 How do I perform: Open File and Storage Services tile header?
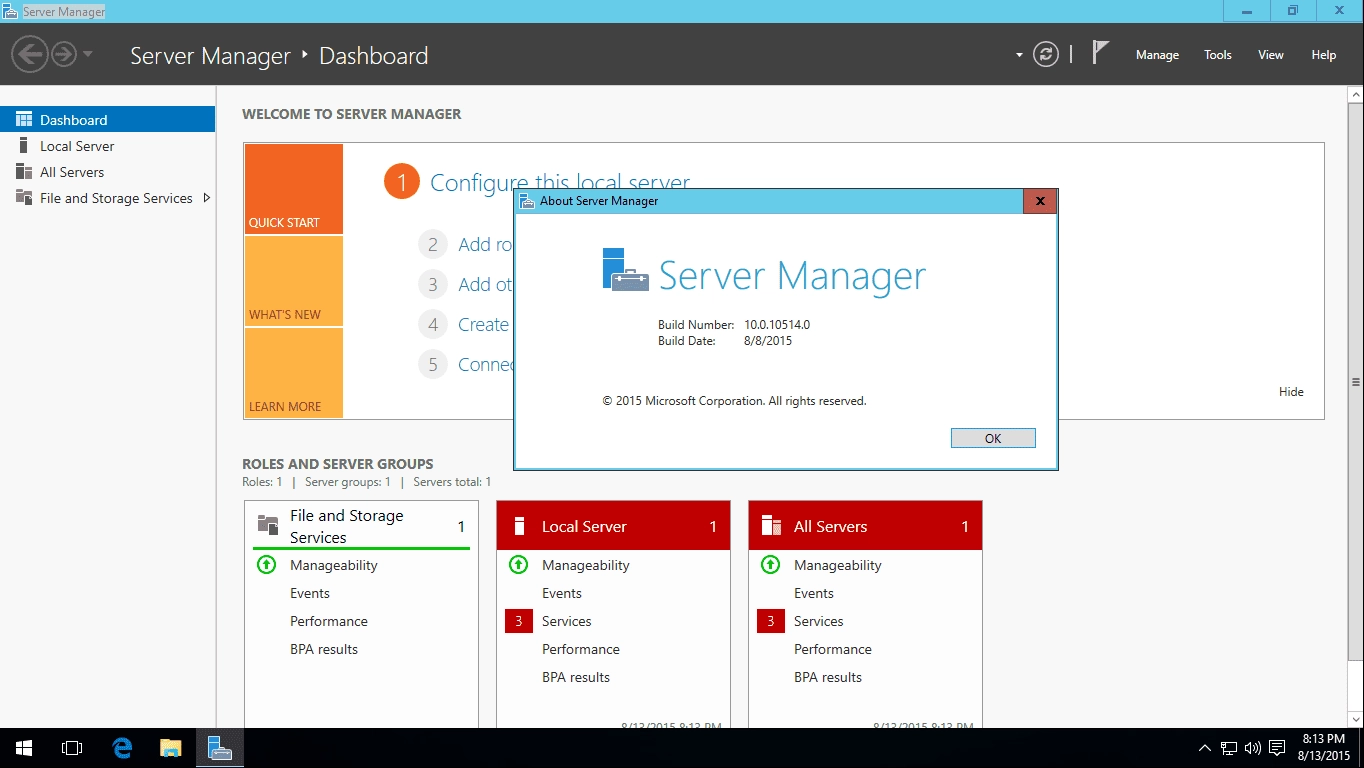point(361,526)
